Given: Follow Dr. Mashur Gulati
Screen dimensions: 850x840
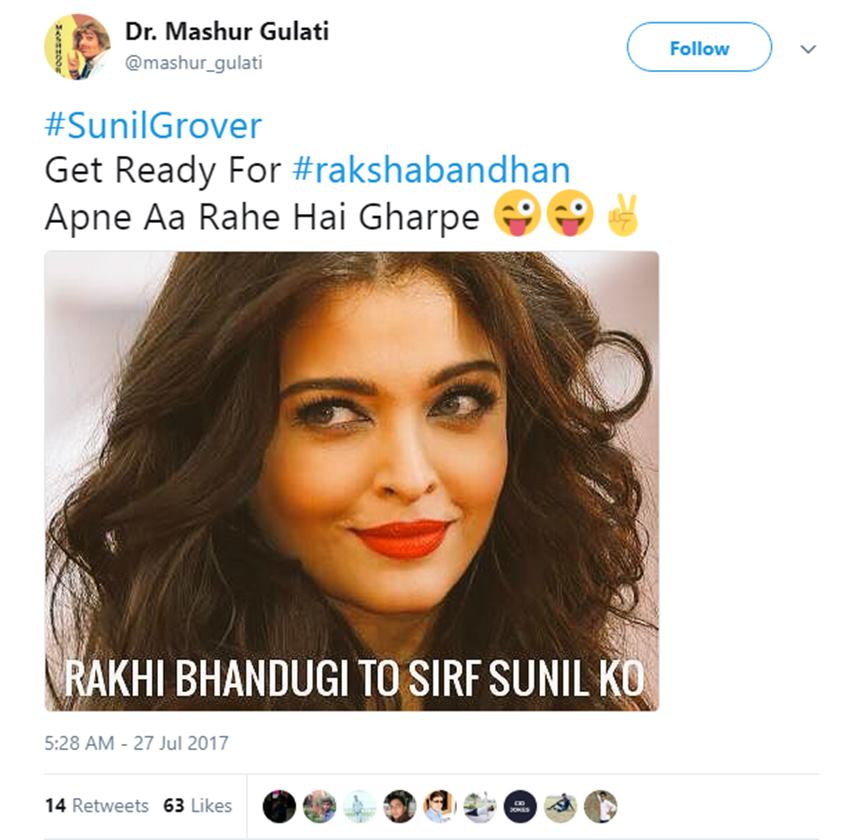Looking at the screenshot, I should pyautogui.click(x=699, y=48).
